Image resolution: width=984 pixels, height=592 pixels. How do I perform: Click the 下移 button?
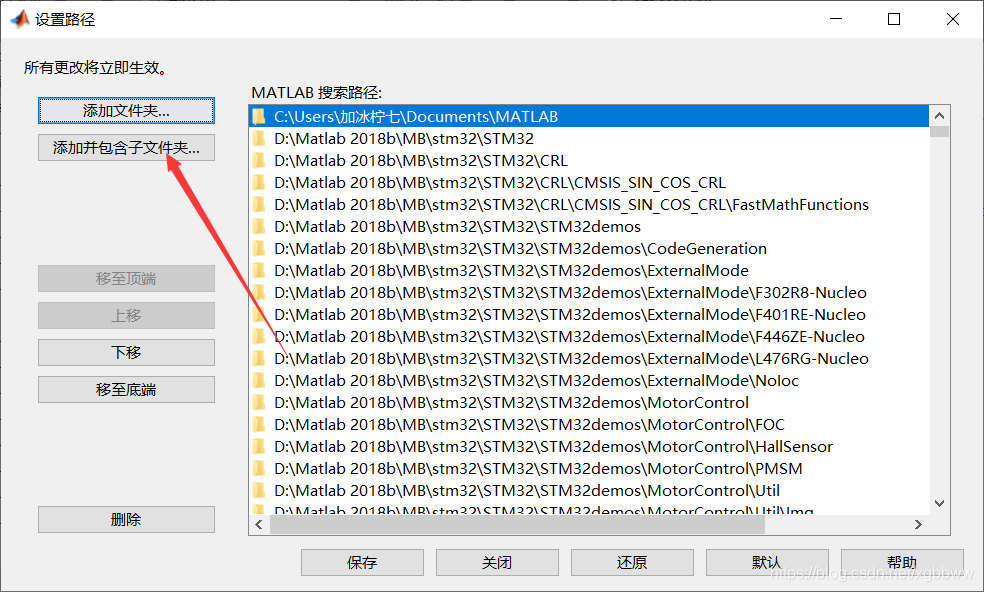(126, 352)
